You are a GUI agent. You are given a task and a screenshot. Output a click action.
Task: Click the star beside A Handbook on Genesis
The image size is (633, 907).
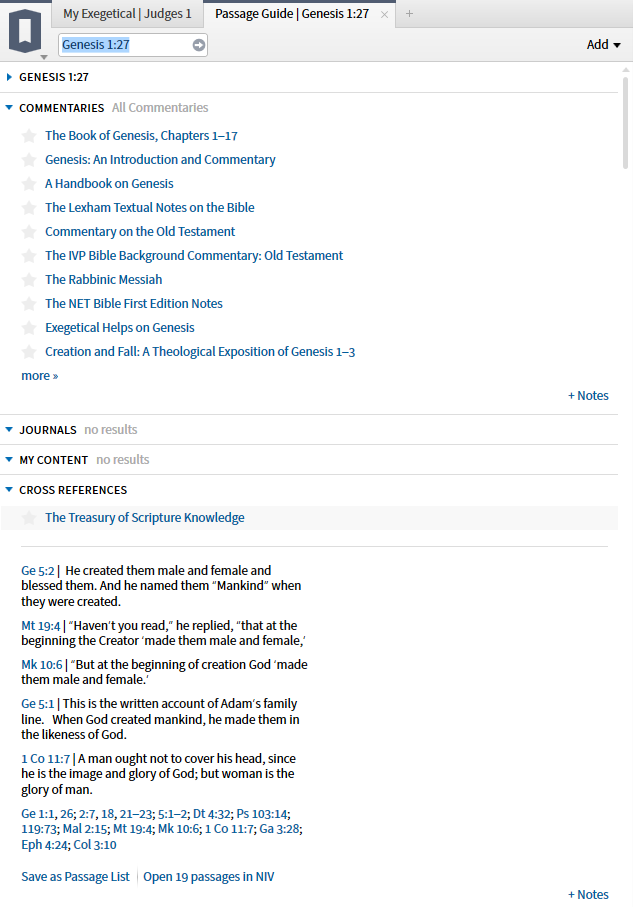28,183
